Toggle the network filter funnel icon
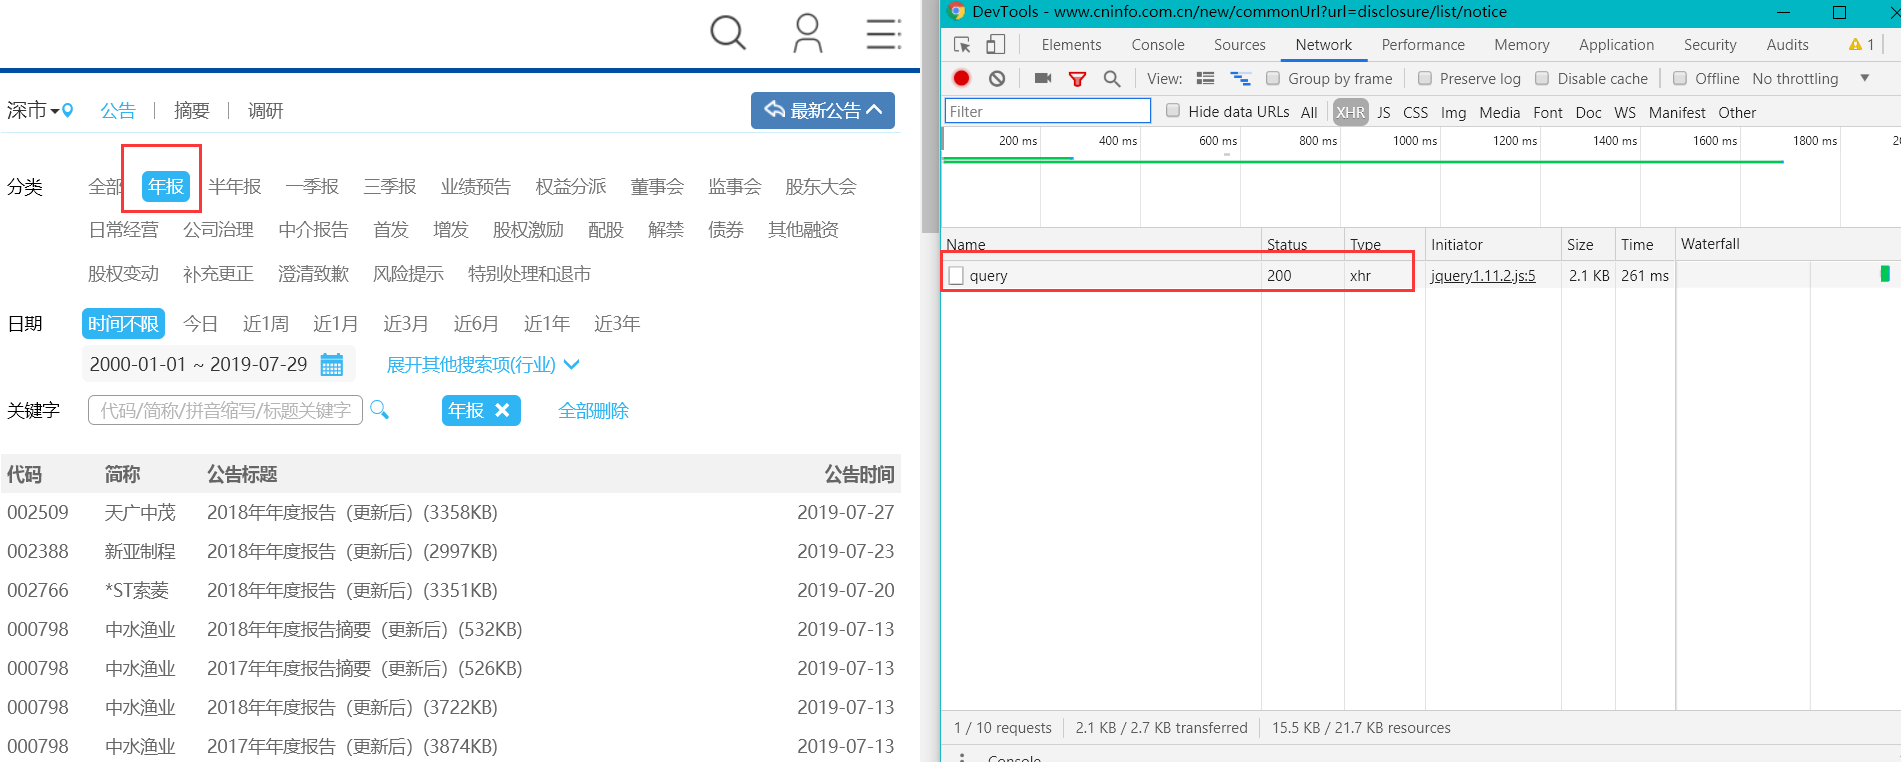 (x=1077, y=79)
